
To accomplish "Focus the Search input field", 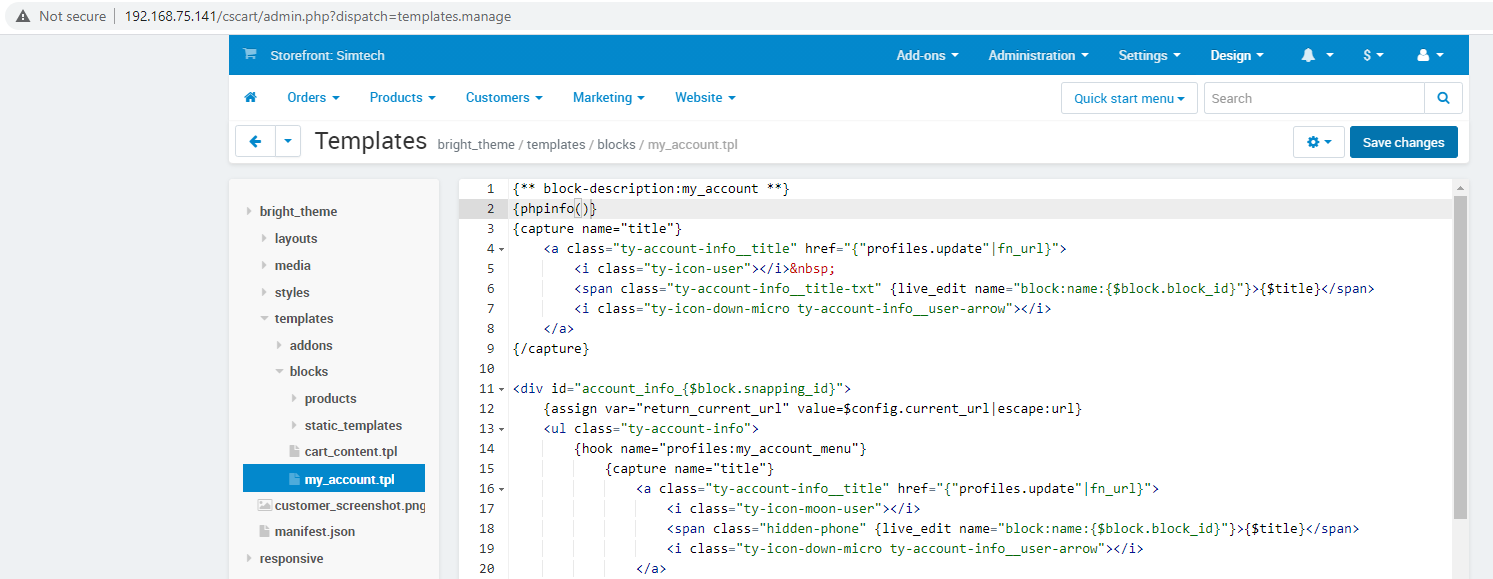I will 1314,98.
